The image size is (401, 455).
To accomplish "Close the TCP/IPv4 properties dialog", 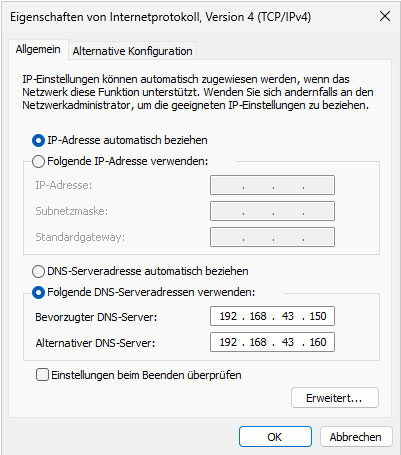I will [385, 16].
